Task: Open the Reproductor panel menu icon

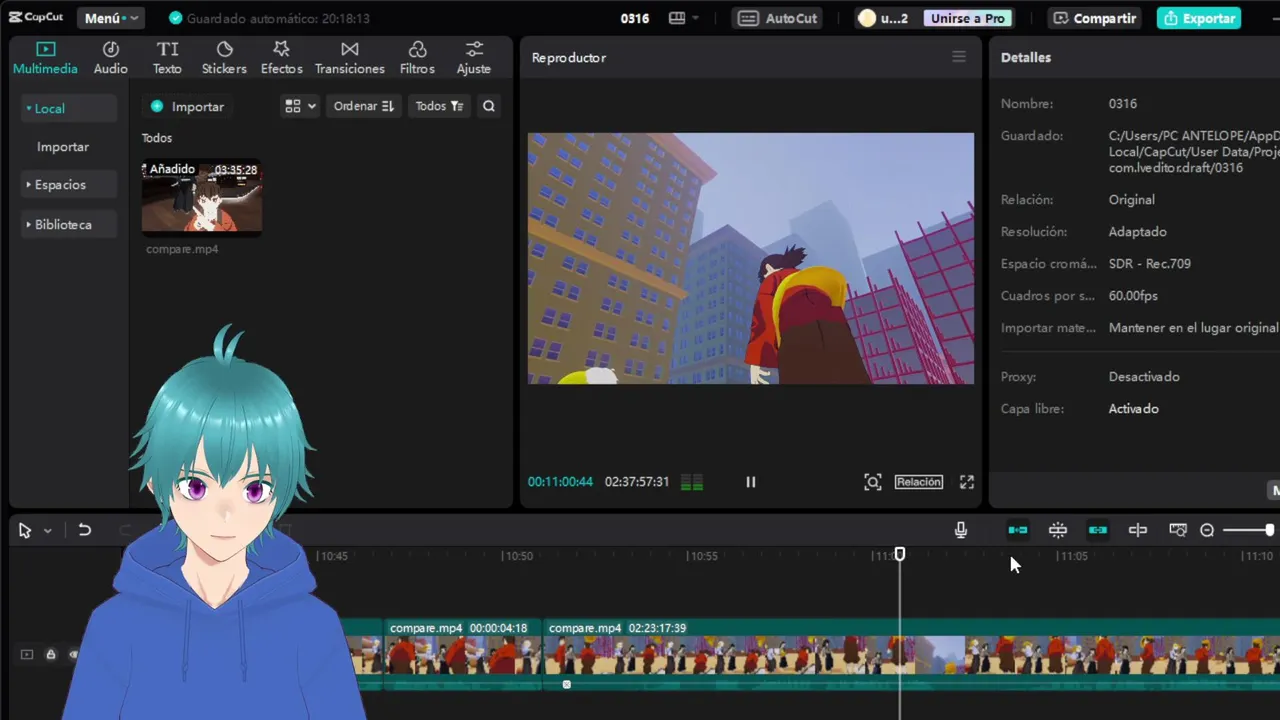Action: click(x=959, y=57)
